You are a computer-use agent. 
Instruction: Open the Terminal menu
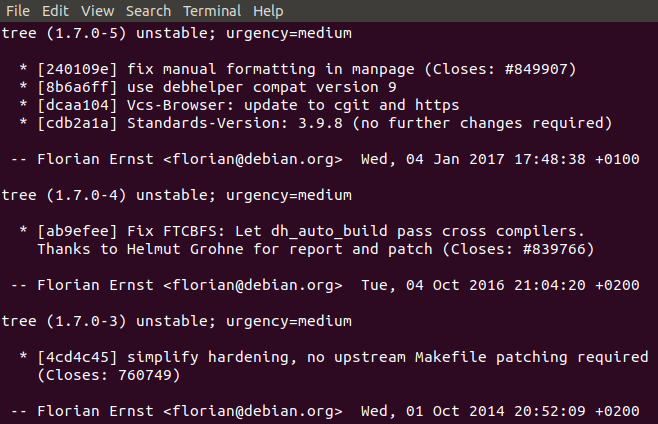click(x=212, y=11)
